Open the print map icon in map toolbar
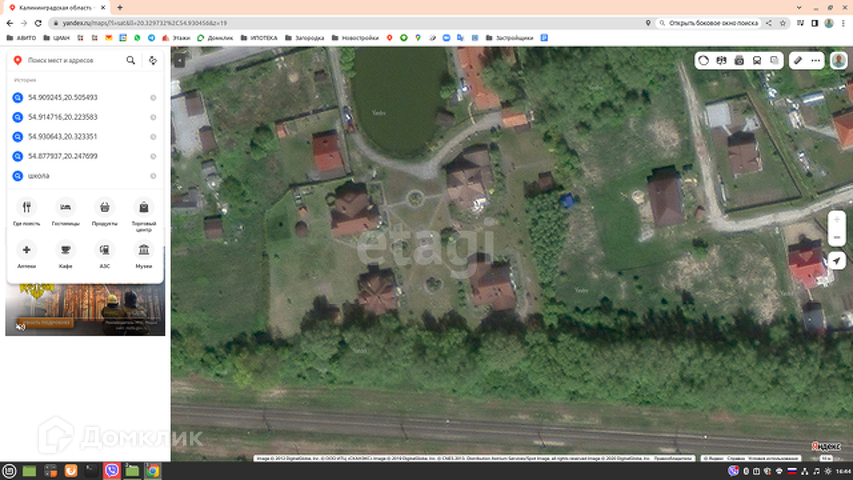Viewport: 853px width, 480px height. click(739, 60)
